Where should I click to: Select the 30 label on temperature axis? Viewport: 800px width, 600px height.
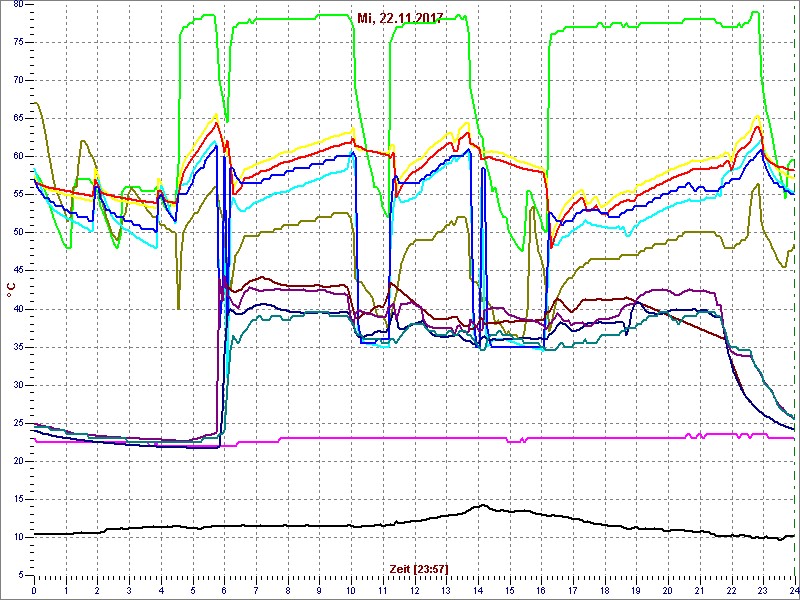pos(17,385)
